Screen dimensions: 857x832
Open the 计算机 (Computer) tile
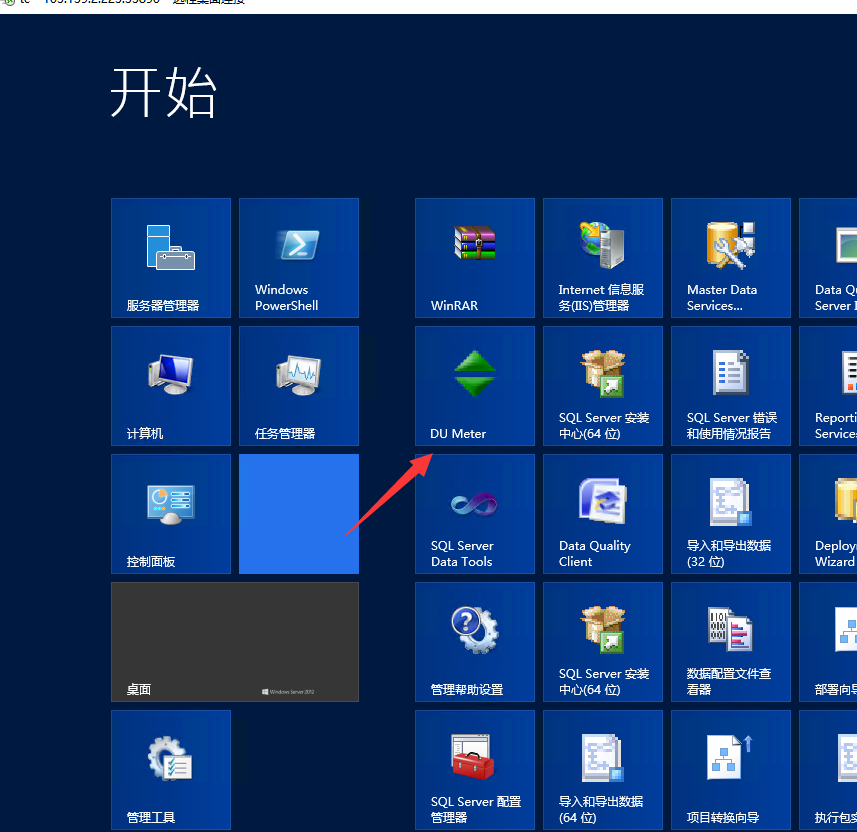tap(171, 386)
